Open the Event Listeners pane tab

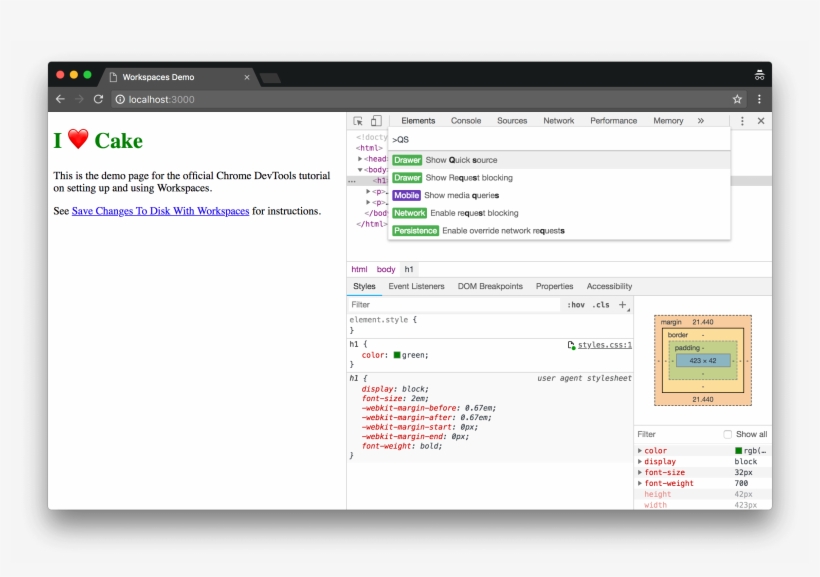(x=416, y=286)
